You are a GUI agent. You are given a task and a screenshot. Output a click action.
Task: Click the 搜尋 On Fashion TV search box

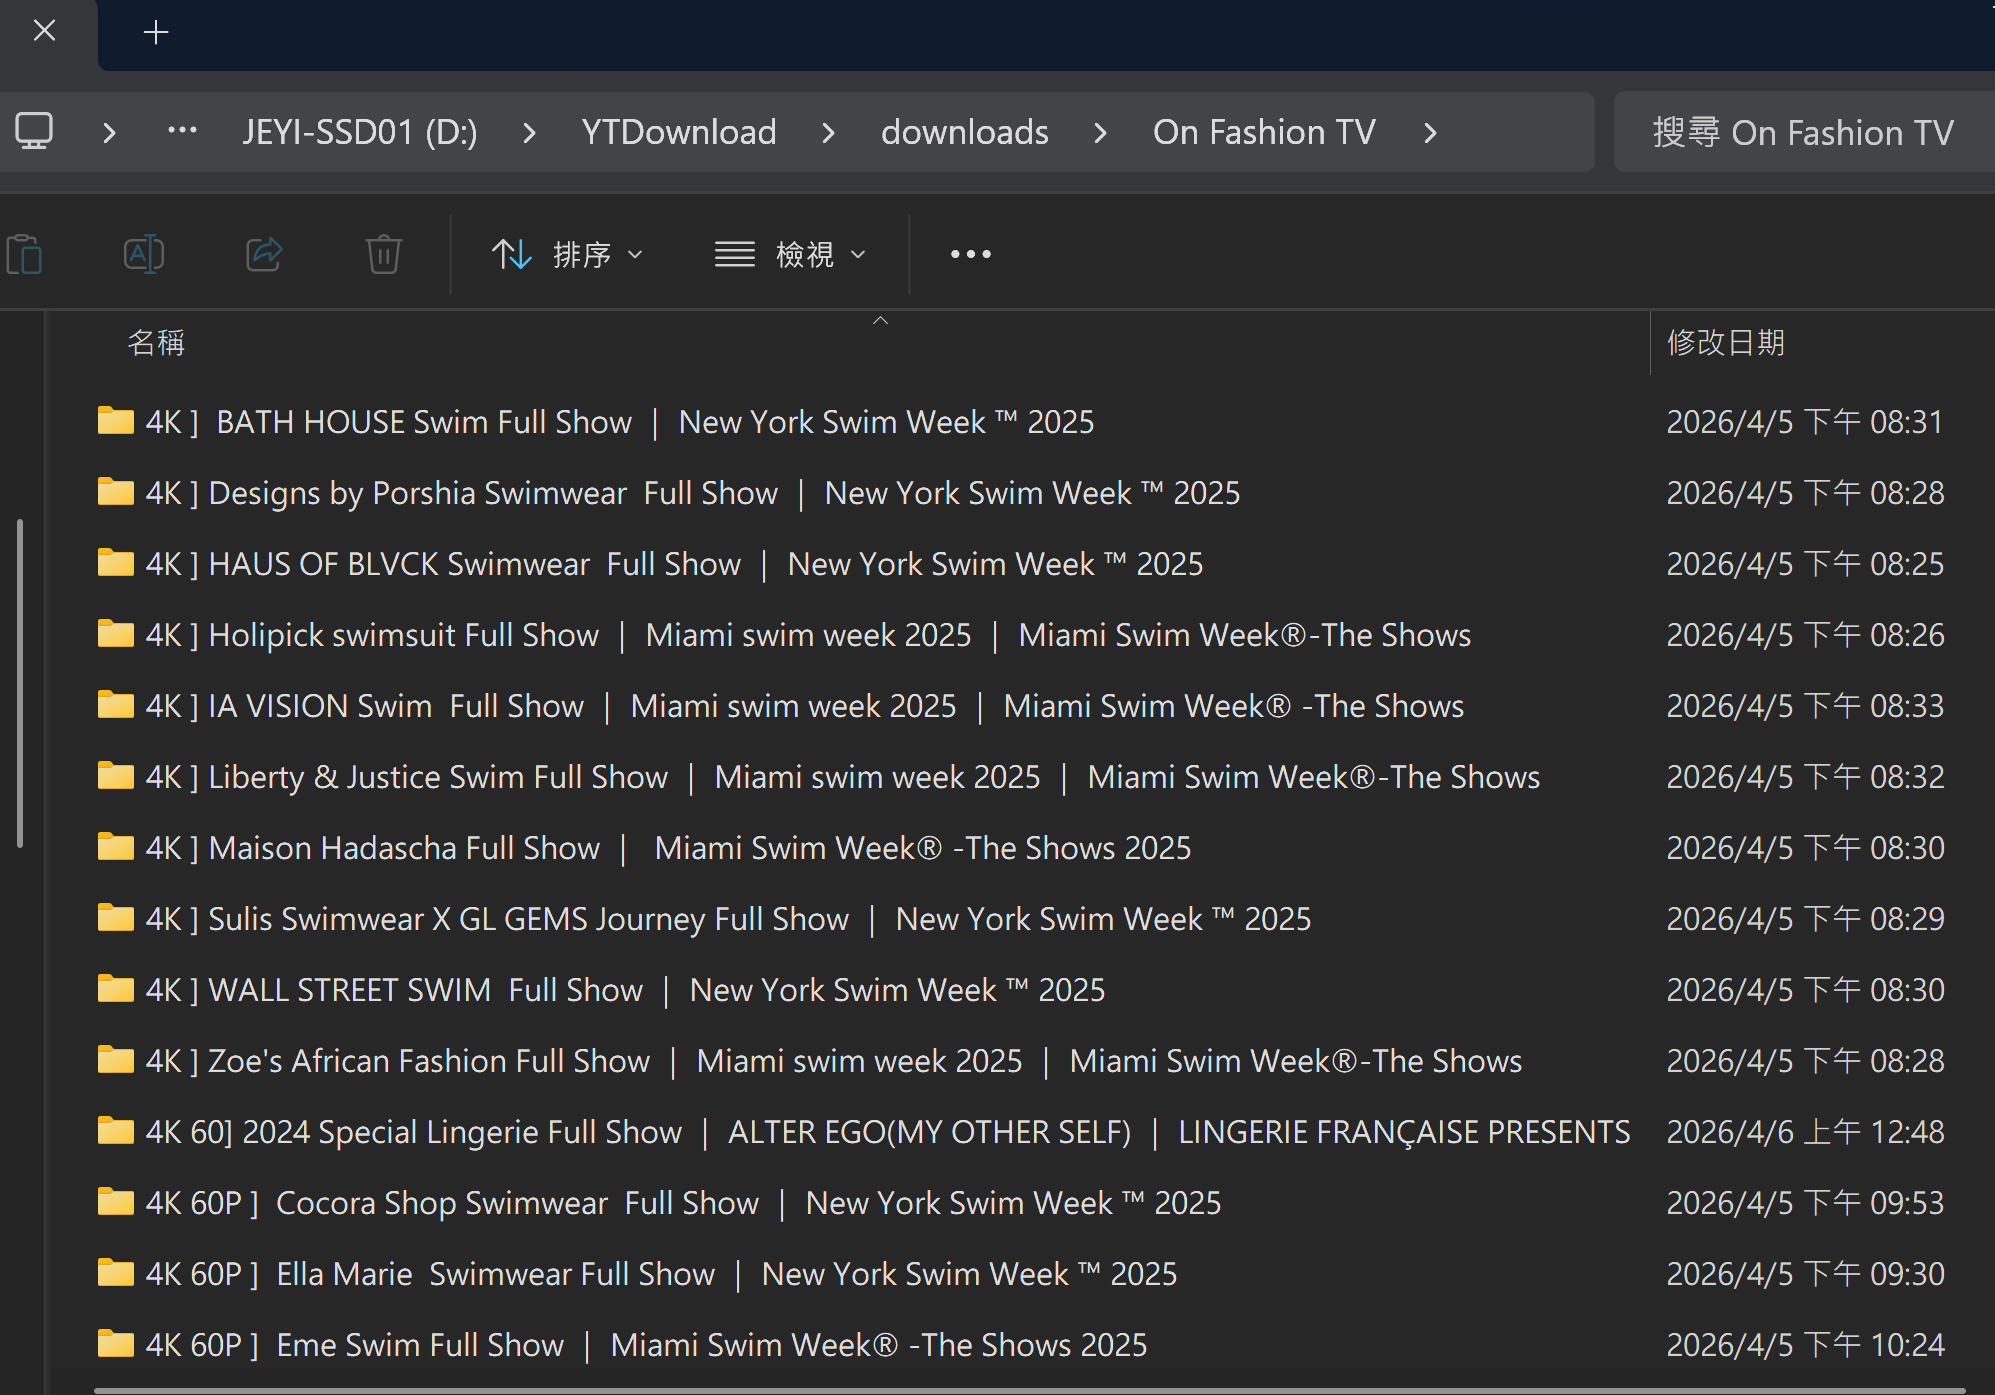pos(1802,132)
